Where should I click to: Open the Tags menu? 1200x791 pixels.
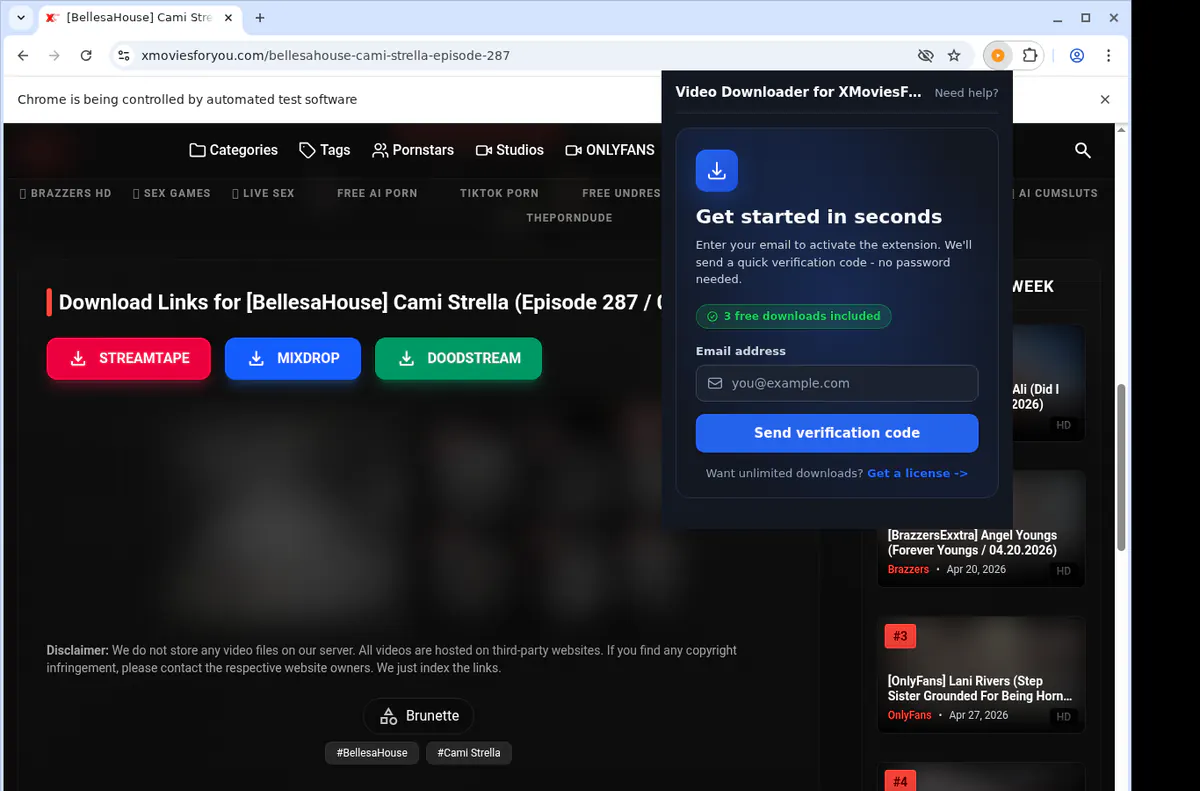(x=324, y=150)
